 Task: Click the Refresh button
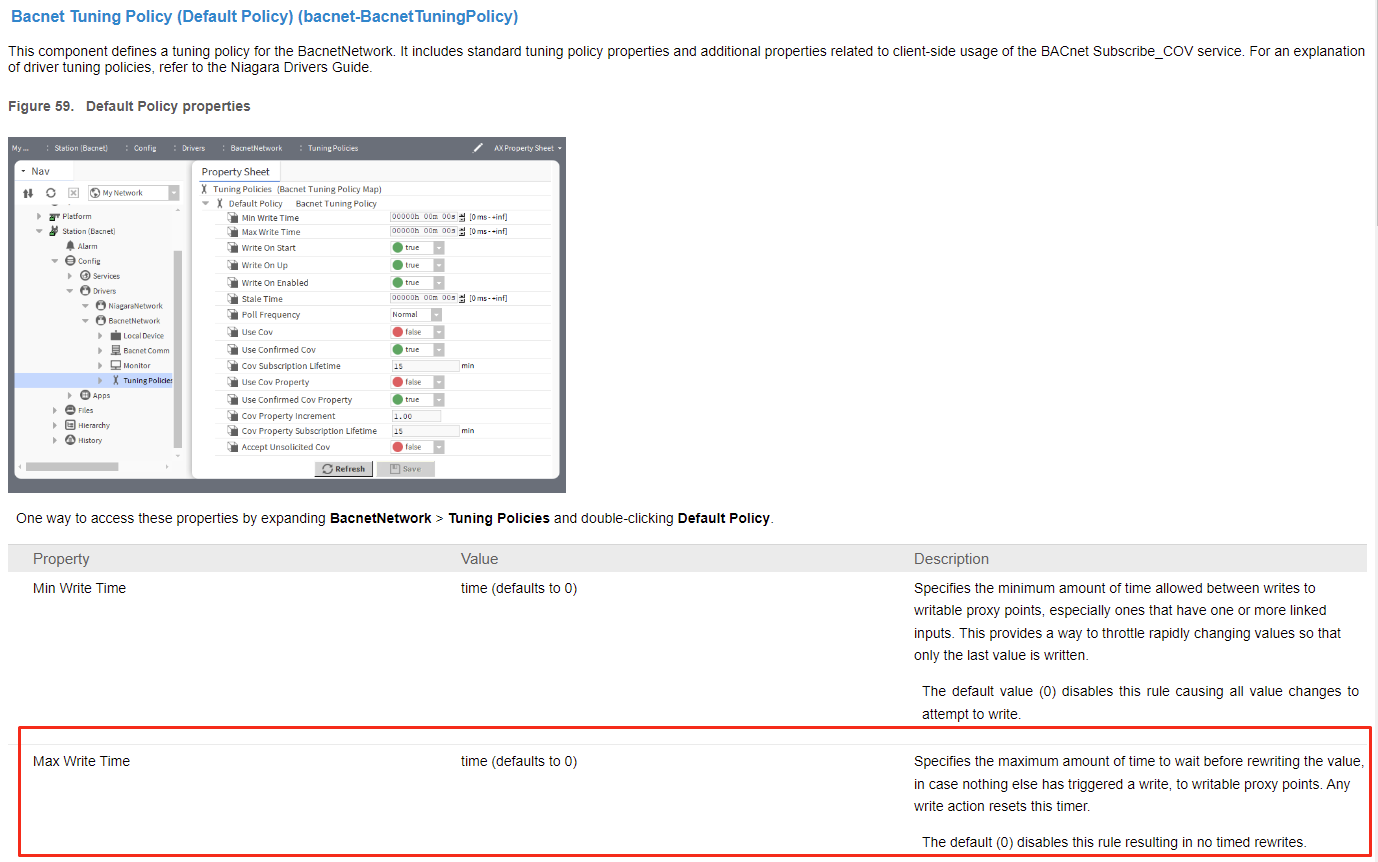[344, 469]
